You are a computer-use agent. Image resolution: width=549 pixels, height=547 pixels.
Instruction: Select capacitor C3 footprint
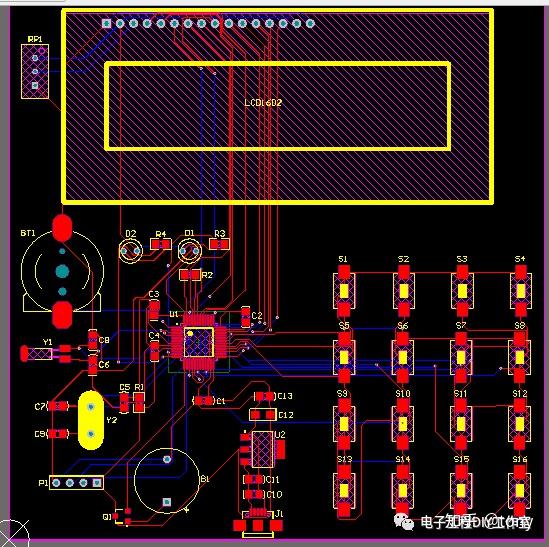click(x=154, y=311)
